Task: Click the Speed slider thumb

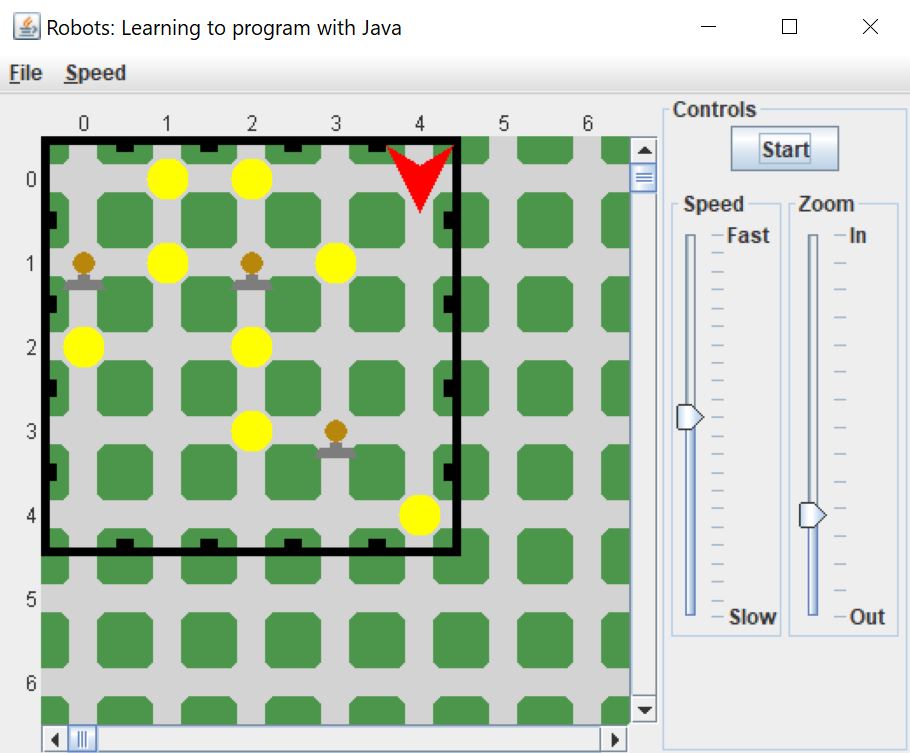Action: point(690,417)
